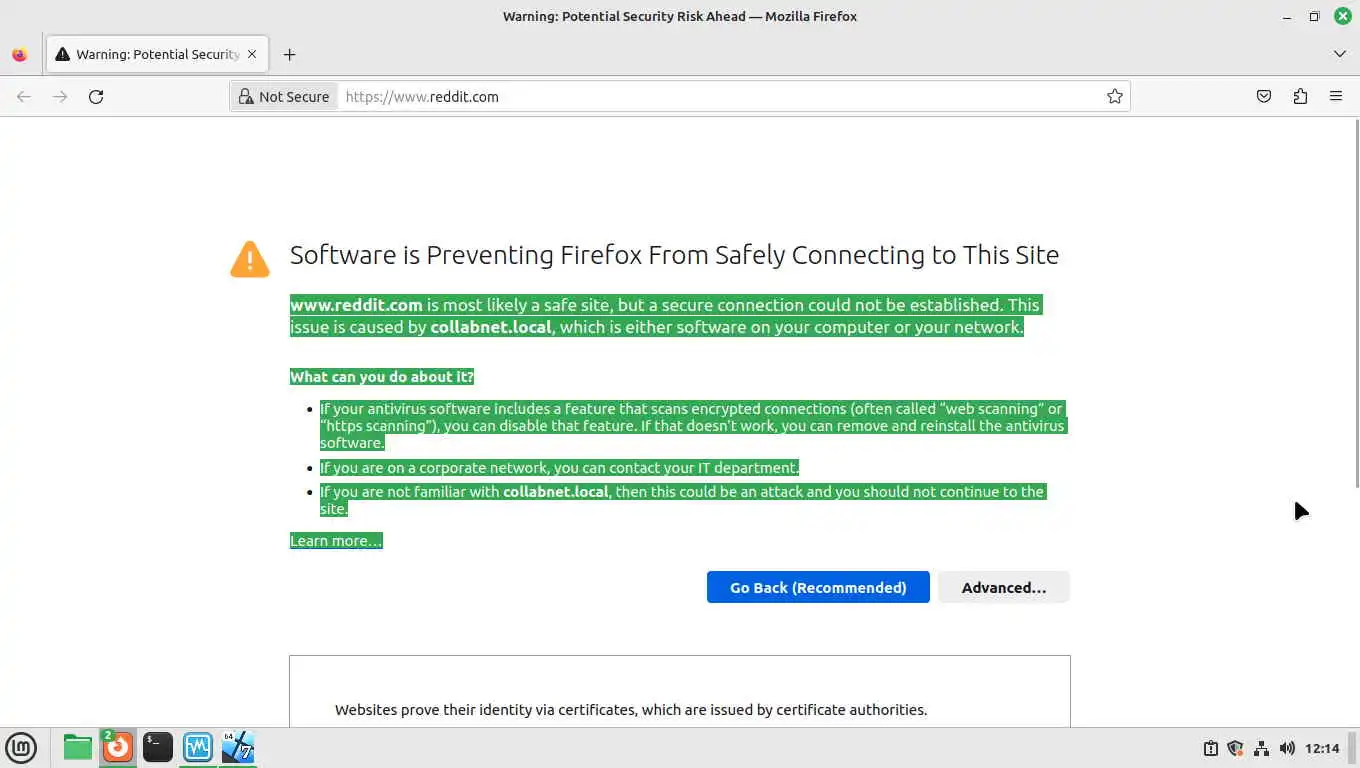Viewport: 1360px width, 768px height.
Task: Open a new tab with plus button
Action: [x=289, y=55]
